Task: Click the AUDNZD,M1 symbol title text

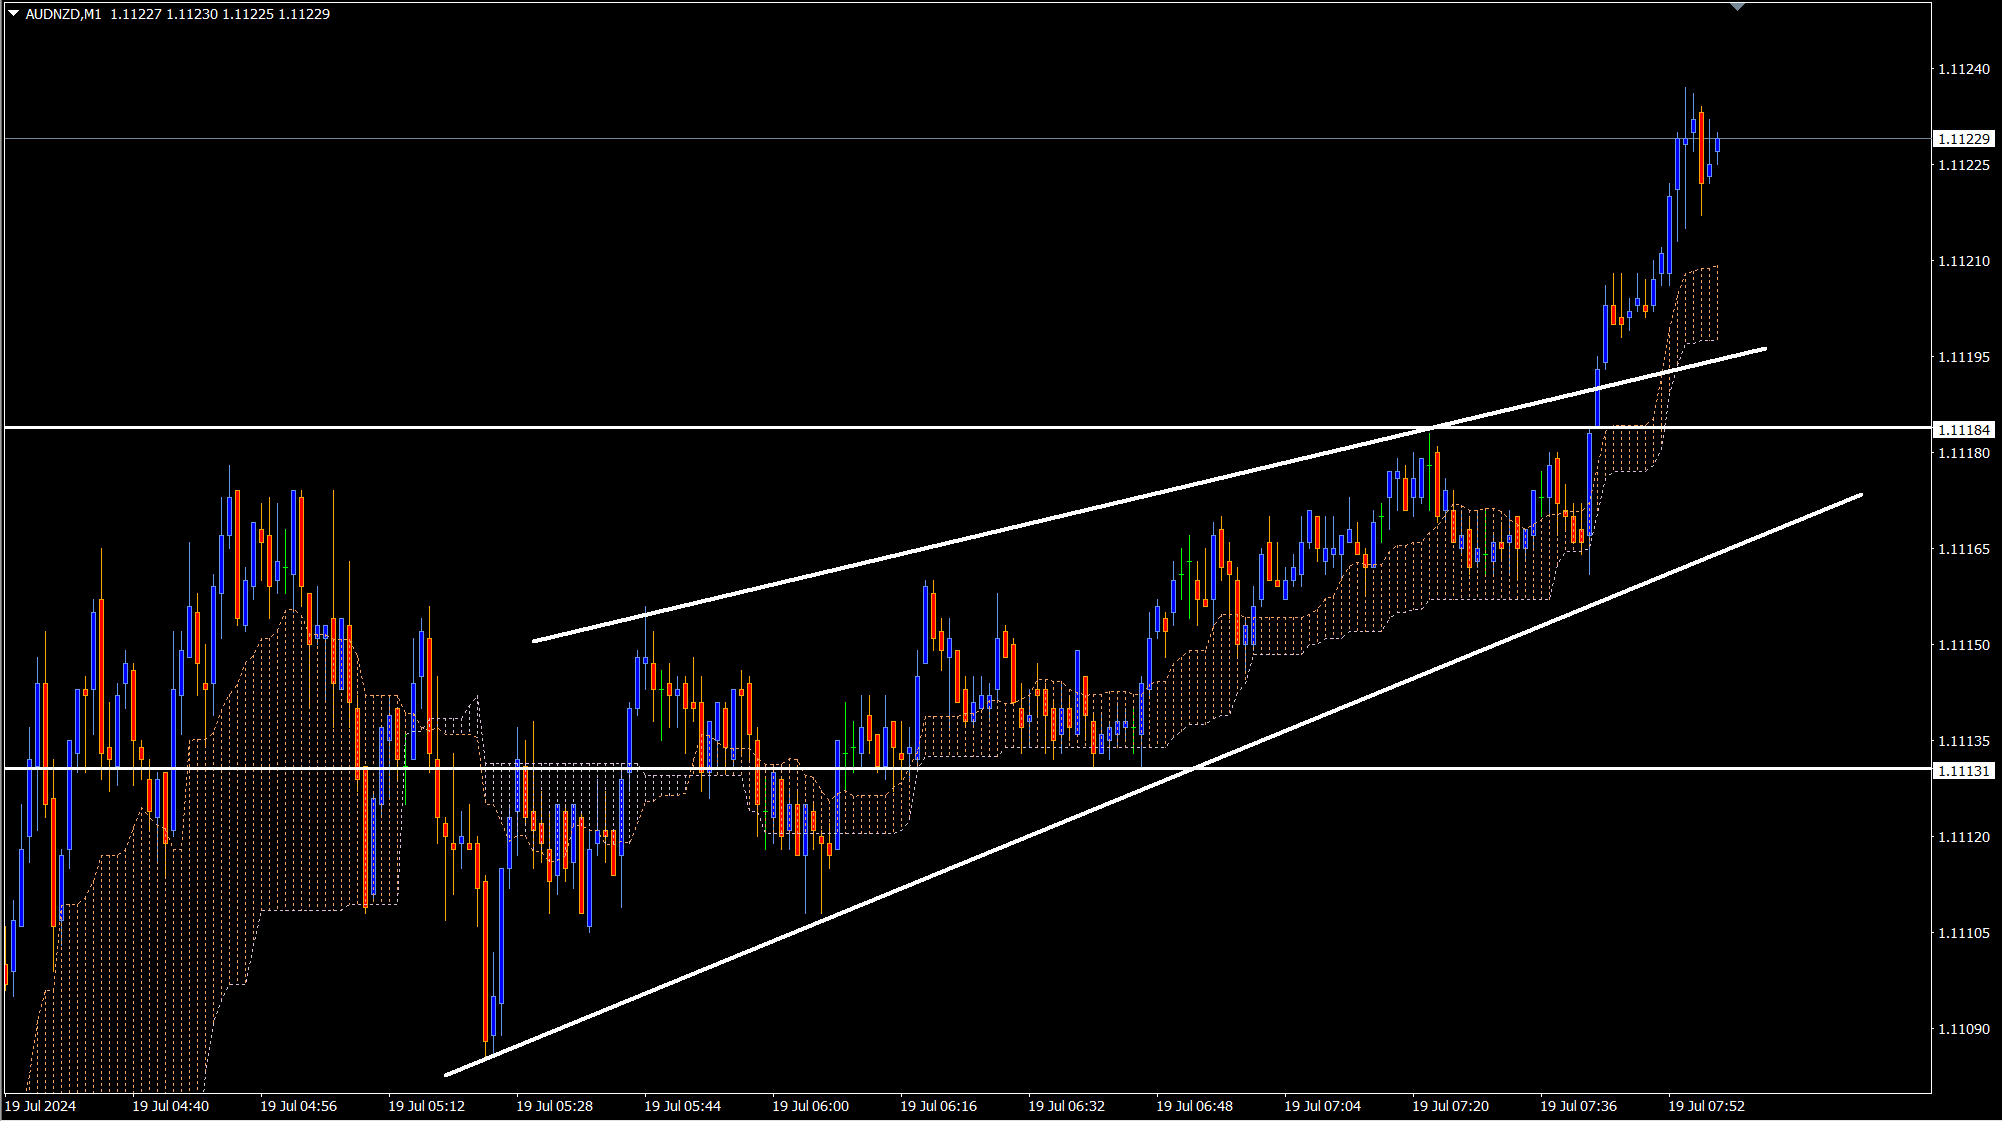Action: point(63,14)
